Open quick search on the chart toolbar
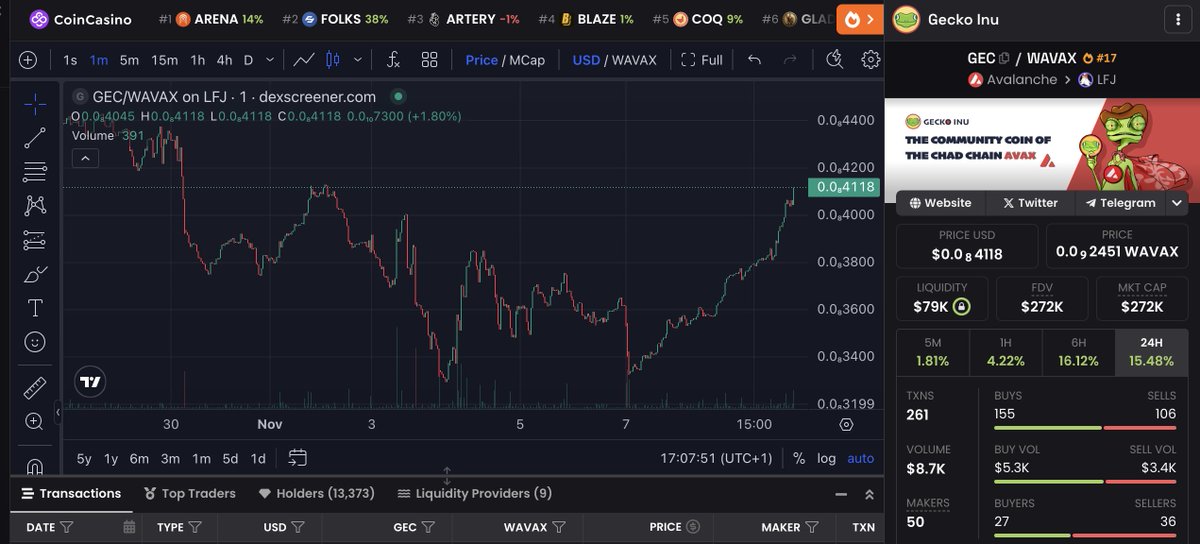Viewport: 1200px width, 544px height. coord(835,60)
